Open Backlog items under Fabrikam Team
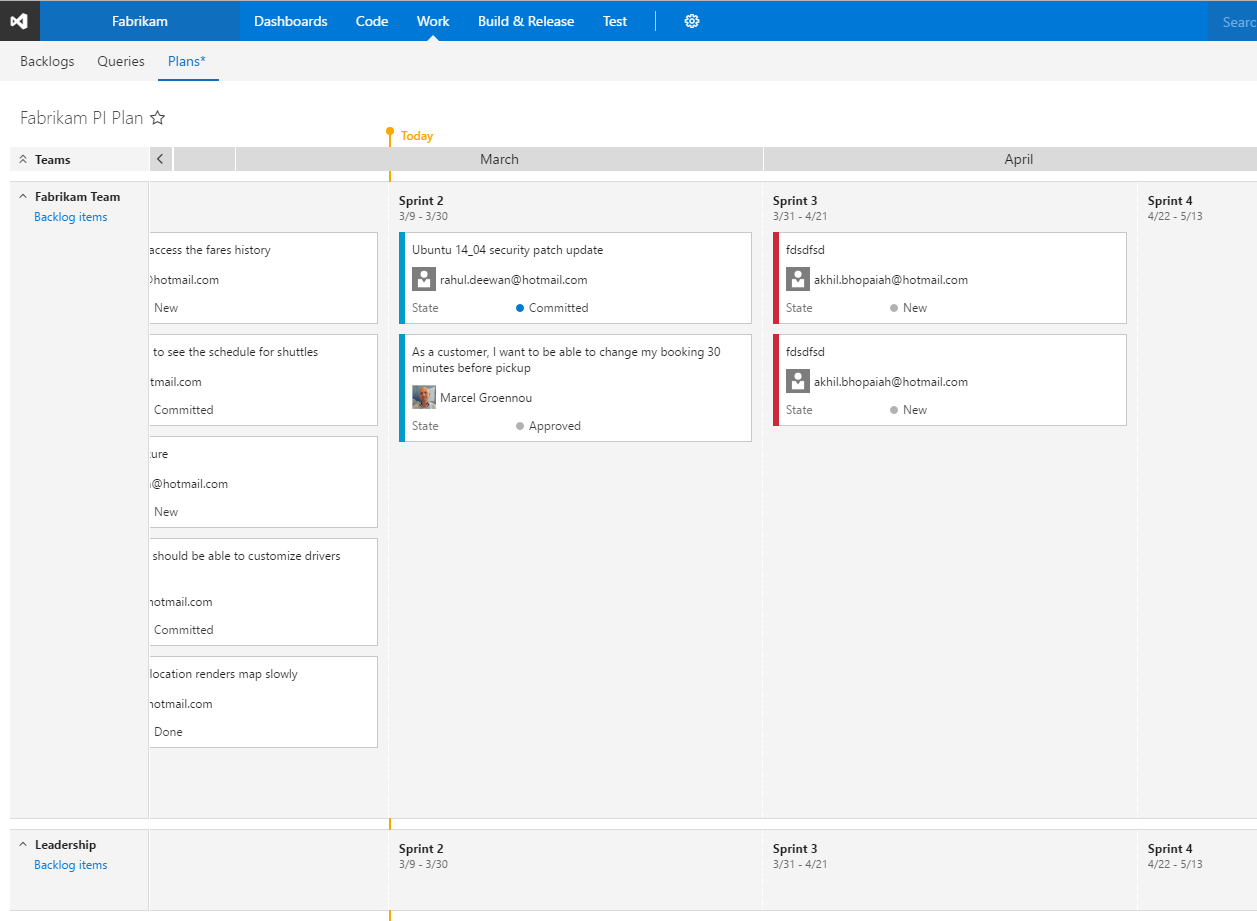Image resolution: width=1257 pixels, height=921 pixels. [x=70, y=217]
